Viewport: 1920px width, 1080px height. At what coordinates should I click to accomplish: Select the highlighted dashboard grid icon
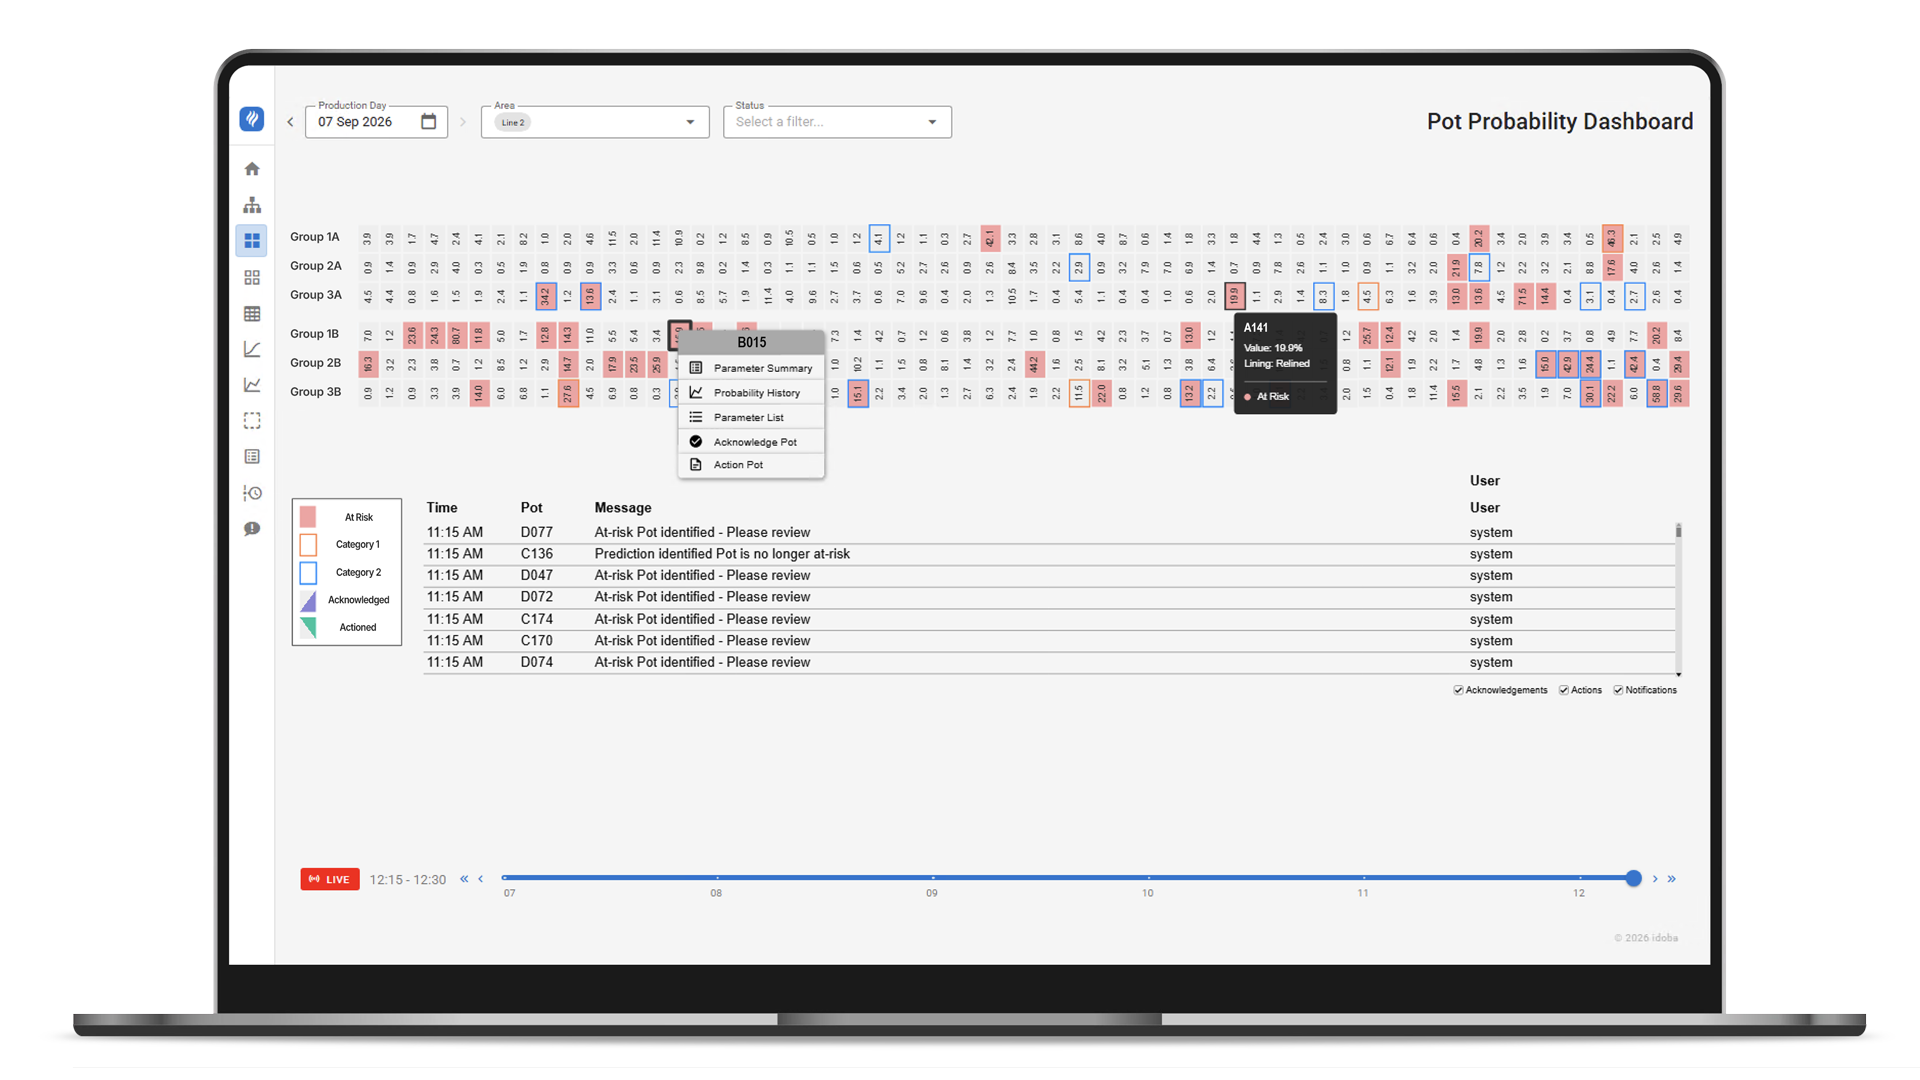(x=252, y=241)
